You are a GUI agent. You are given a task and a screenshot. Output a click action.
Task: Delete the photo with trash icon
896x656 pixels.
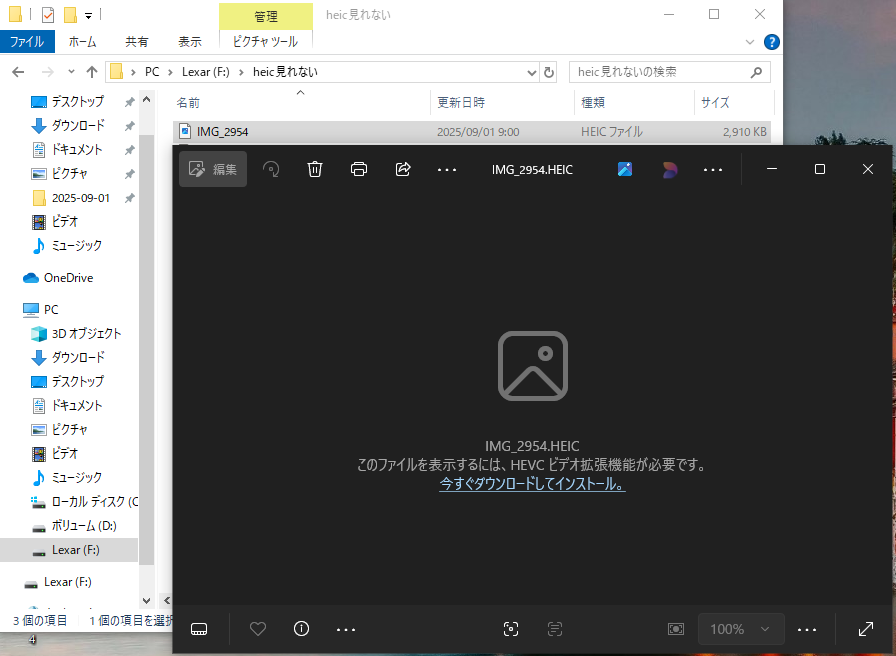(315, 169)
